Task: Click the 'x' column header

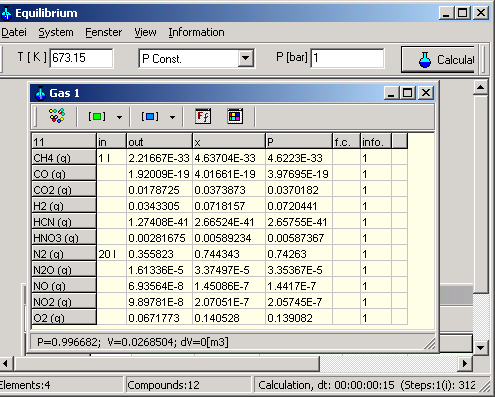Action: pos(229,141)
